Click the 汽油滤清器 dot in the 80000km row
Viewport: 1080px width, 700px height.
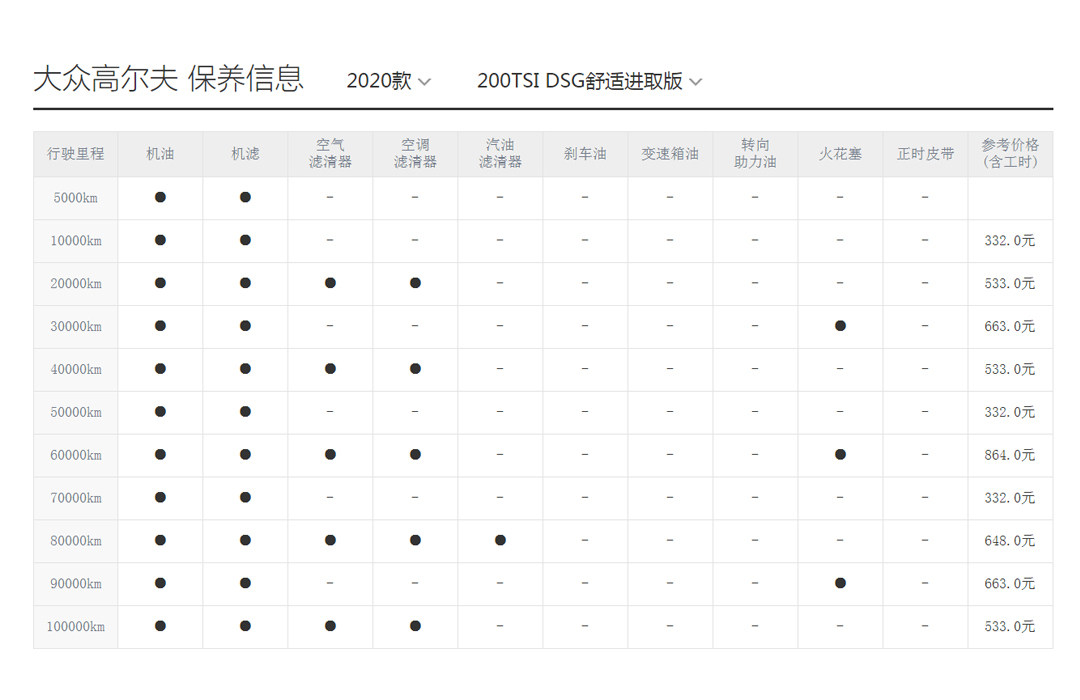pyautogui.click(x=500, y=541)
